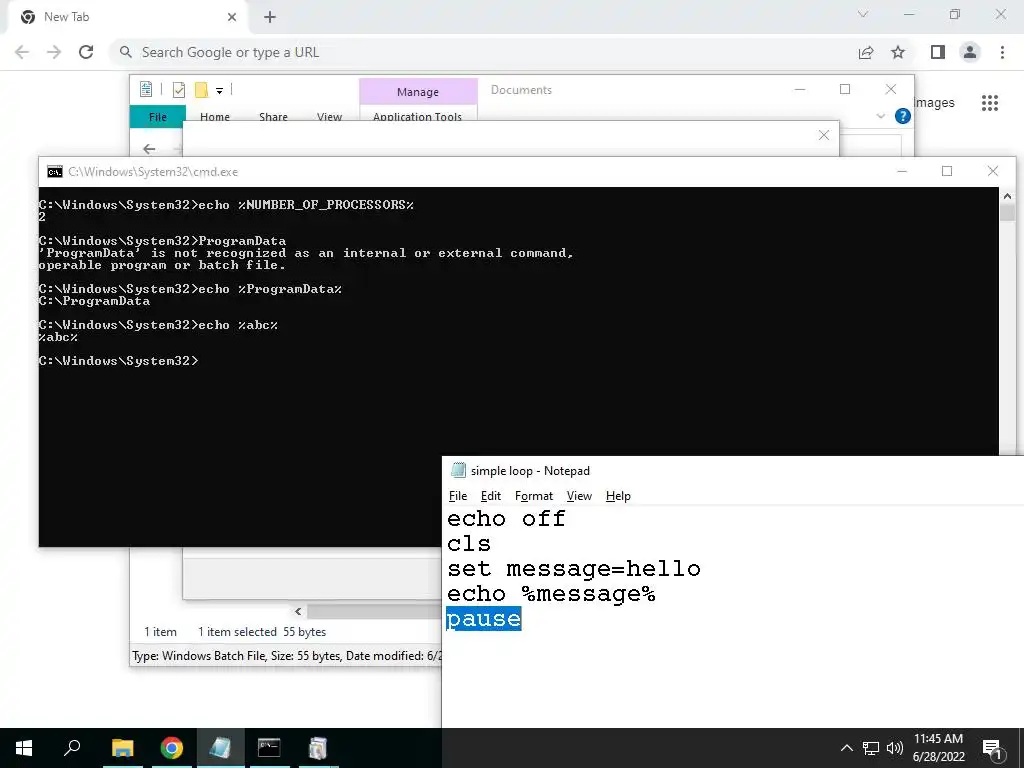The height and width of the screenshot is (768, 1024).
Task: Reload the Chrome page
Action: [86, 52]
